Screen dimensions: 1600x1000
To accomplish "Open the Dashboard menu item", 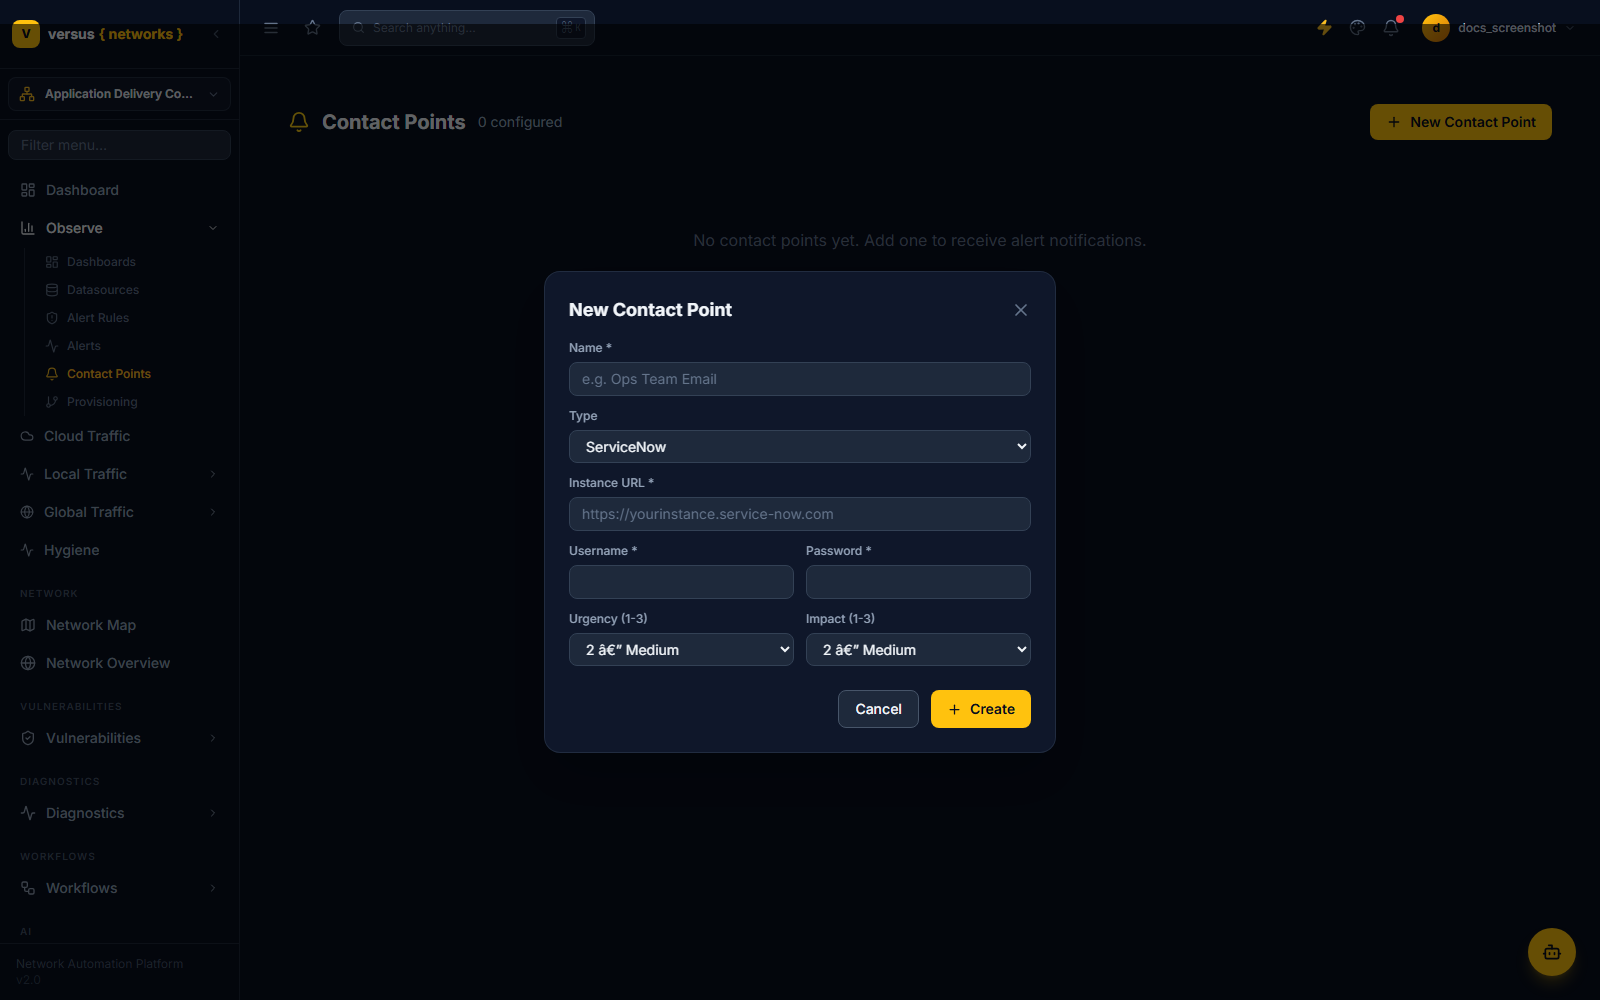I will [x=119, y=190].
